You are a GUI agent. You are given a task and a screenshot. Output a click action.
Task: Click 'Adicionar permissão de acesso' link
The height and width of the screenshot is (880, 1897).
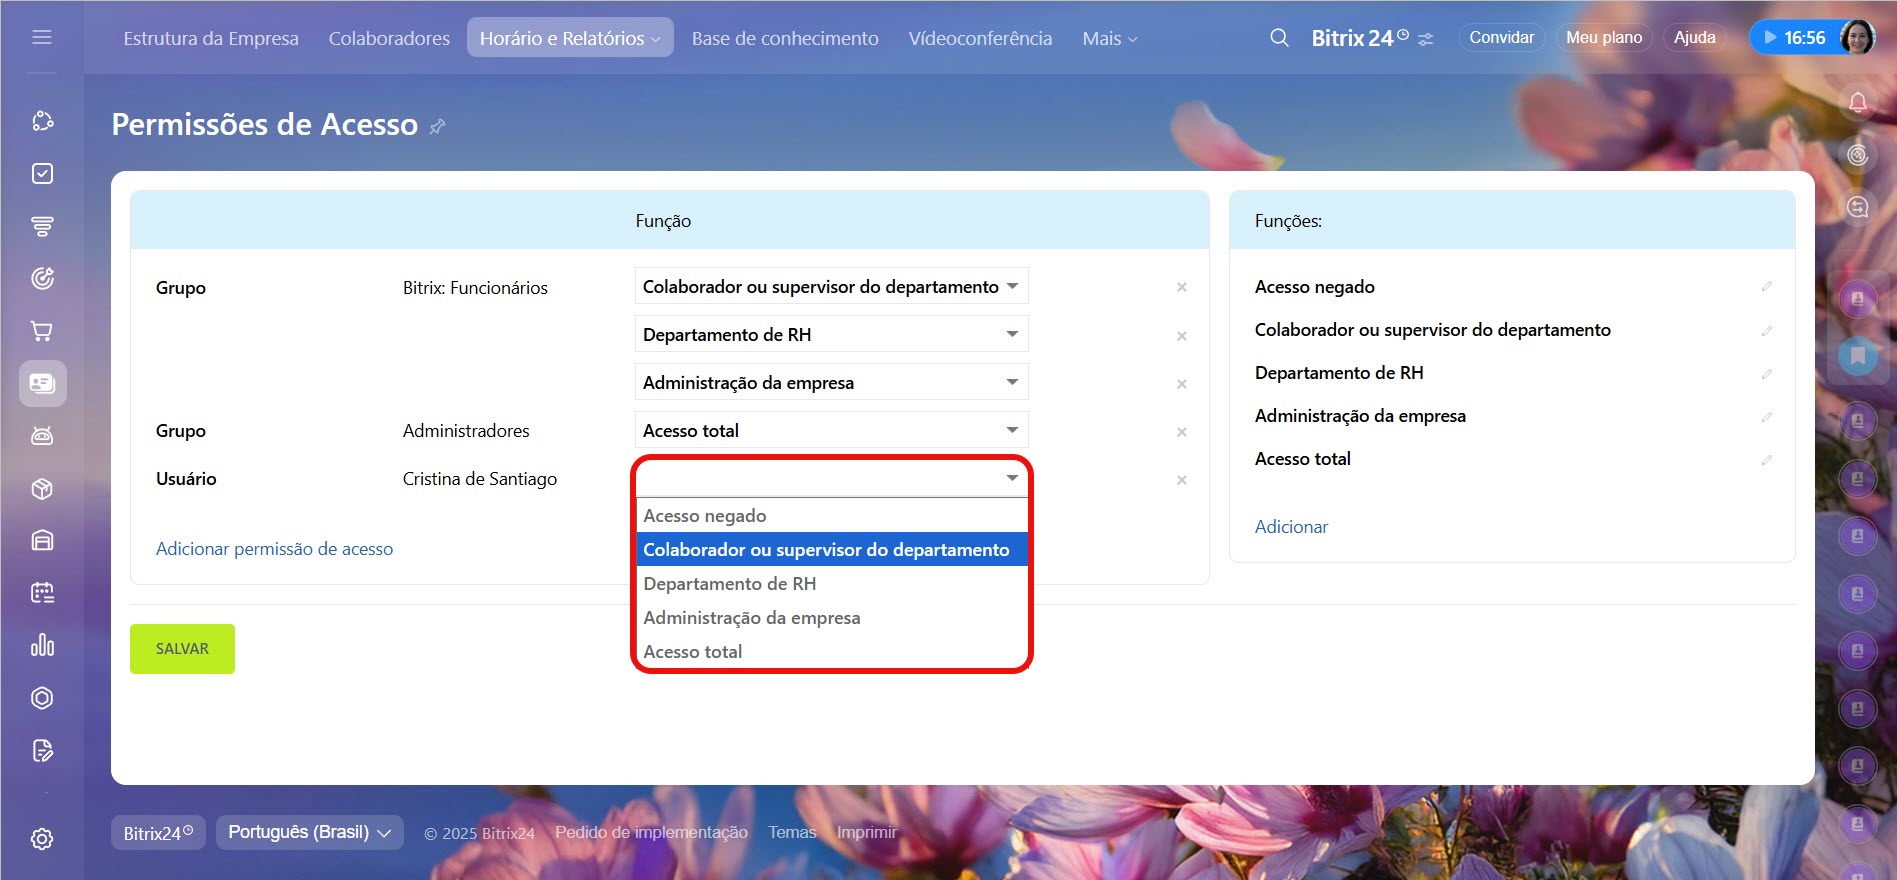click(274, 549)
